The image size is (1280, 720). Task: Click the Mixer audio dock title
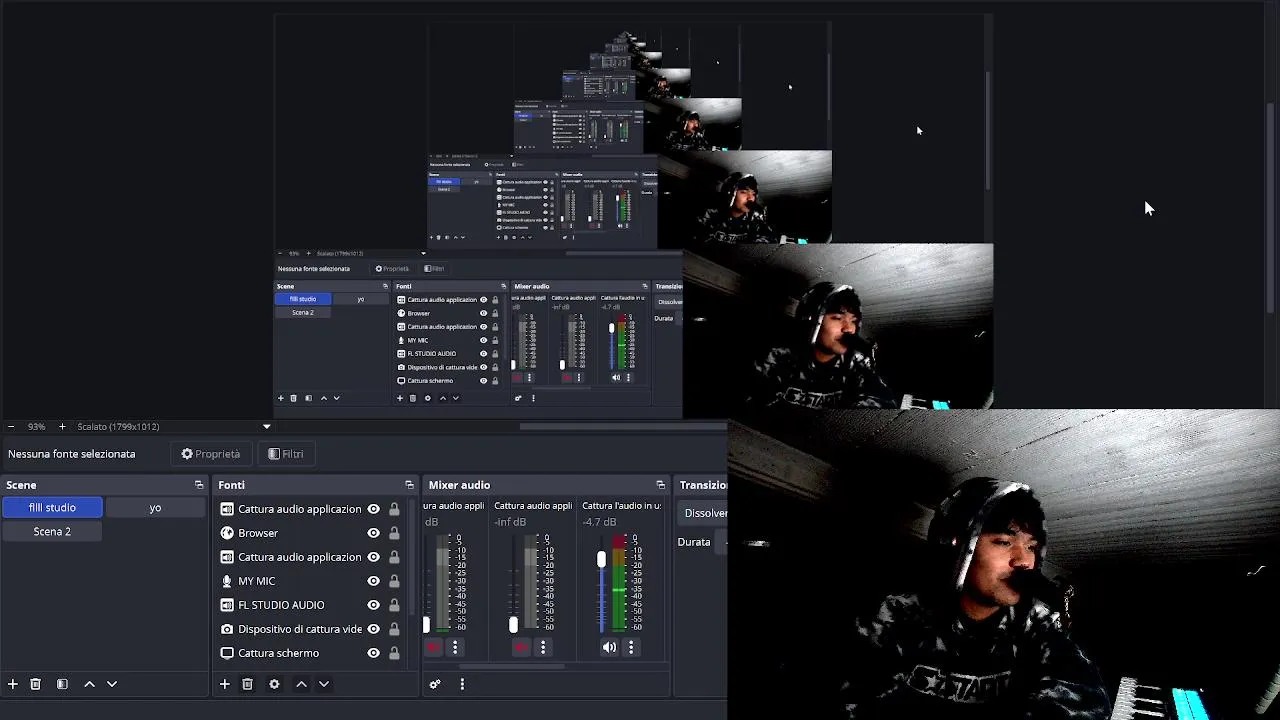[x=459, y=485]
